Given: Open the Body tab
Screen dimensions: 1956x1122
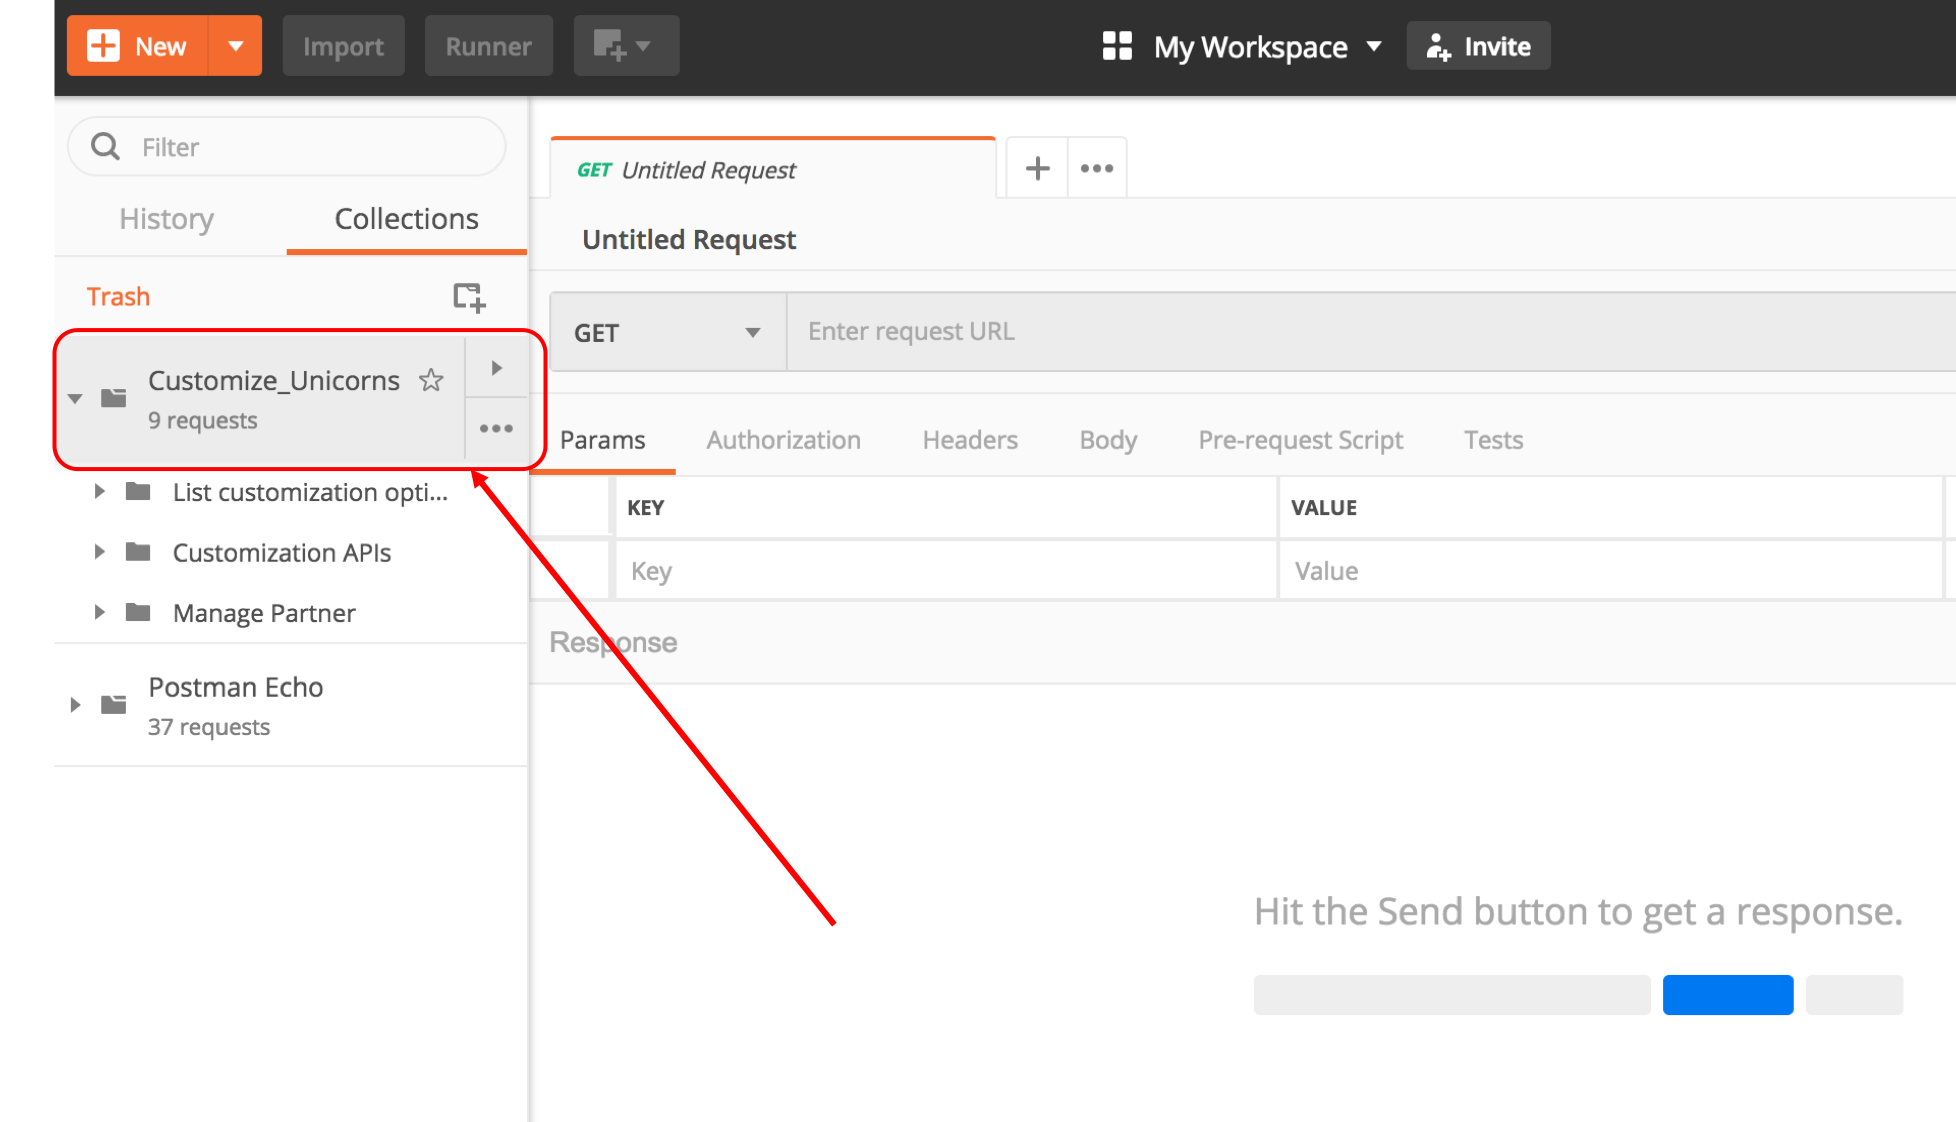Looking at the screenshot, I should click(x=1108, y=440).
